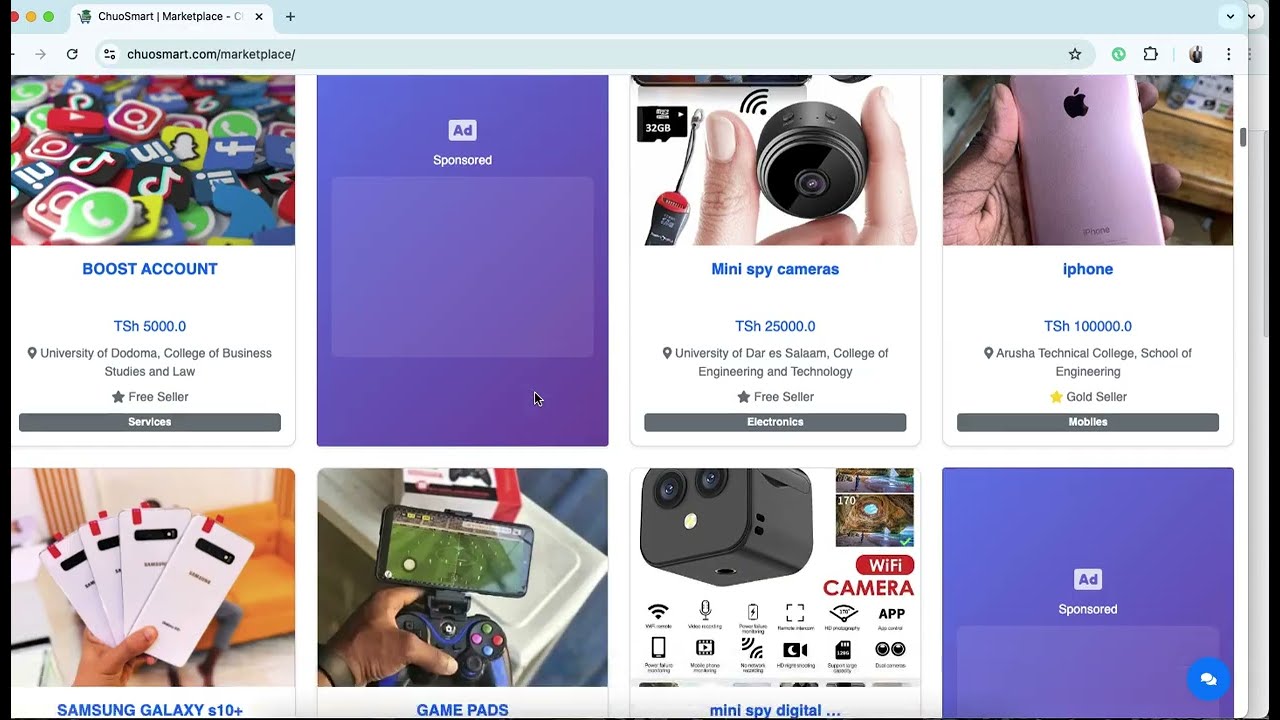
Task: Open Chrome three-dot menu
Action: click(x=1229, y=54)
